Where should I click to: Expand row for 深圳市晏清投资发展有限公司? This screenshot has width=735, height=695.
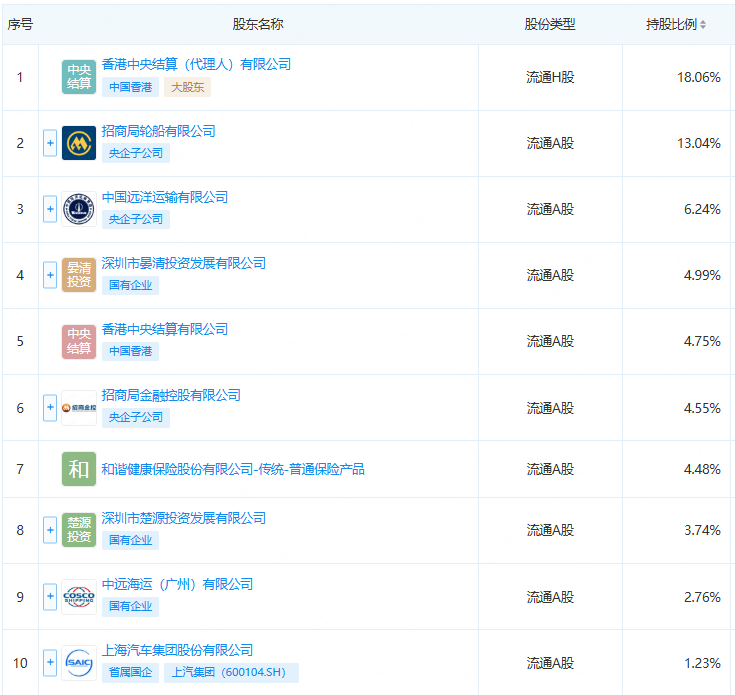click(x=50, y=275)
